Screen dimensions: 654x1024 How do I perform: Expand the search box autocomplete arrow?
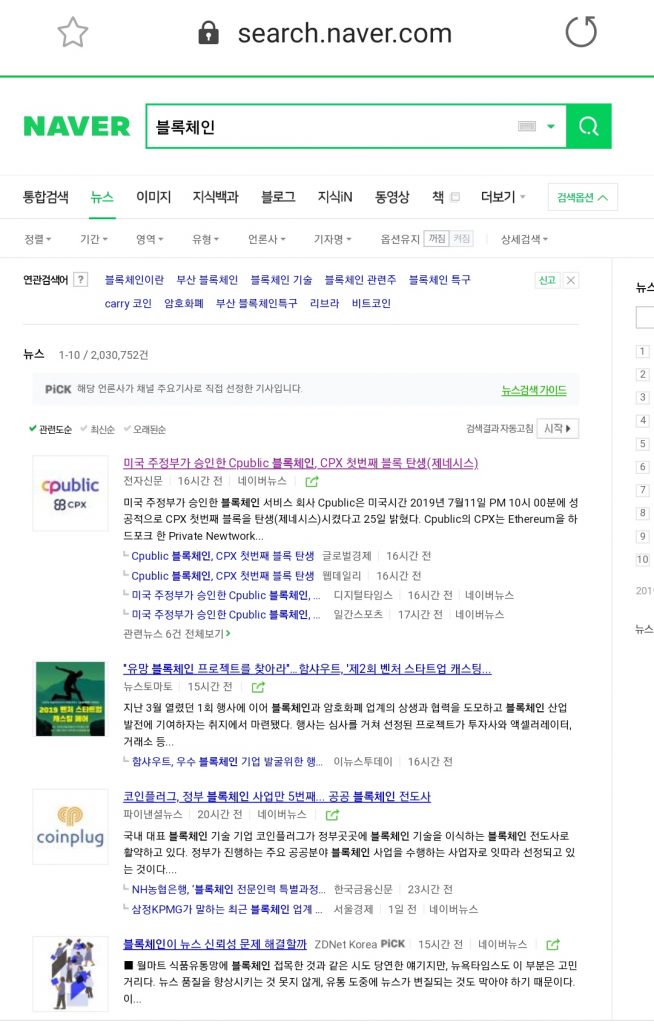tap(551, 126)
